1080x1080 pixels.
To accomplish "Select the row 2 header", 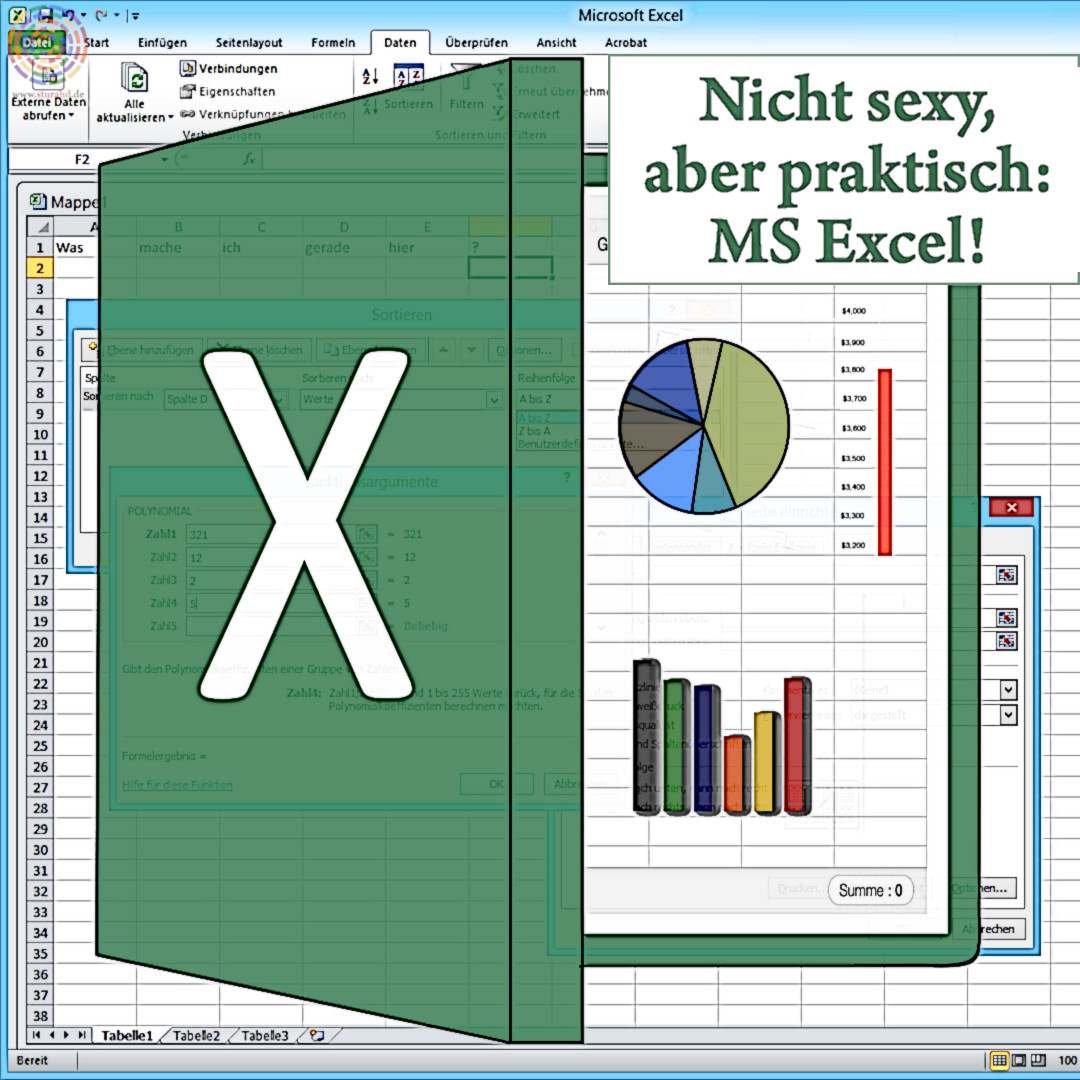I will [x=40, y=268].
